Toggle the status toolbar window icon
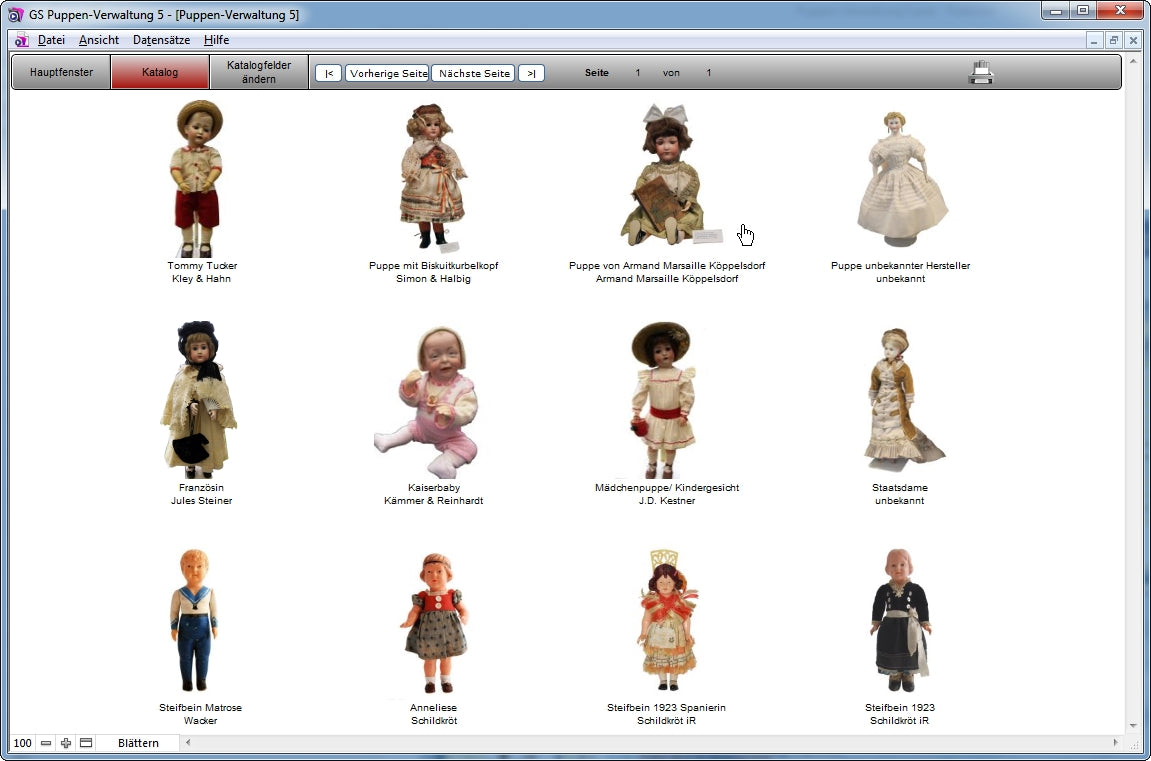Screen dimensions: 1151x761 [x=86, y=743]
